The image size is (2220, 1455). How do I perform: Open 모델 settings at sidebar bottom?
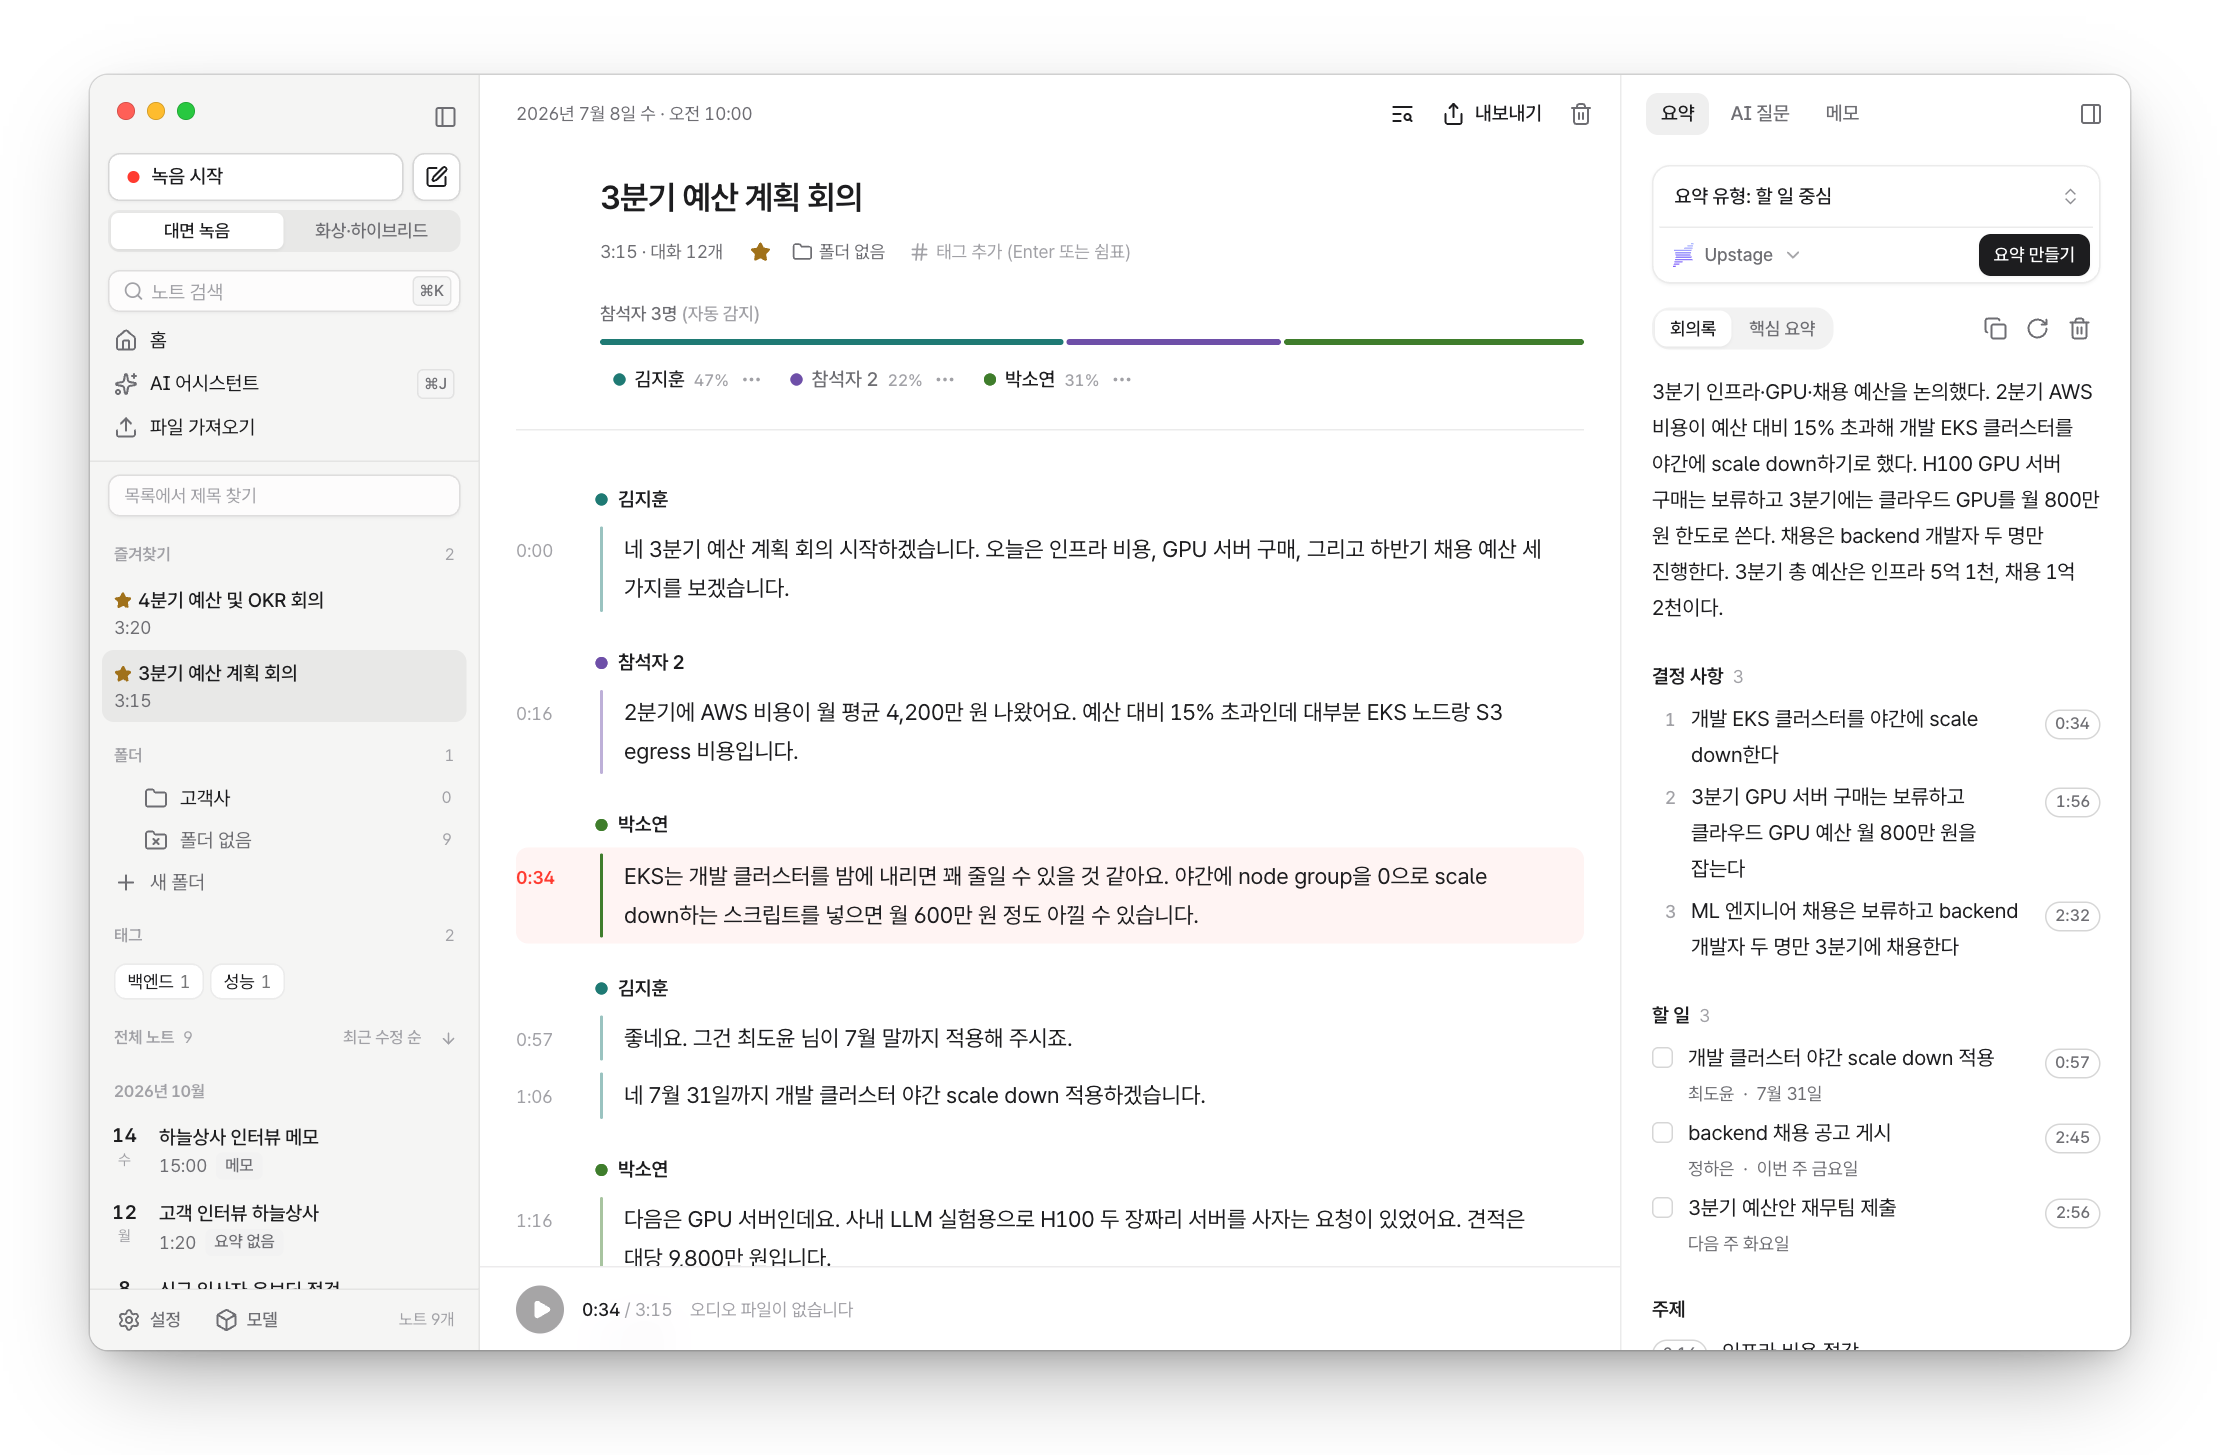click(247, 1320)
